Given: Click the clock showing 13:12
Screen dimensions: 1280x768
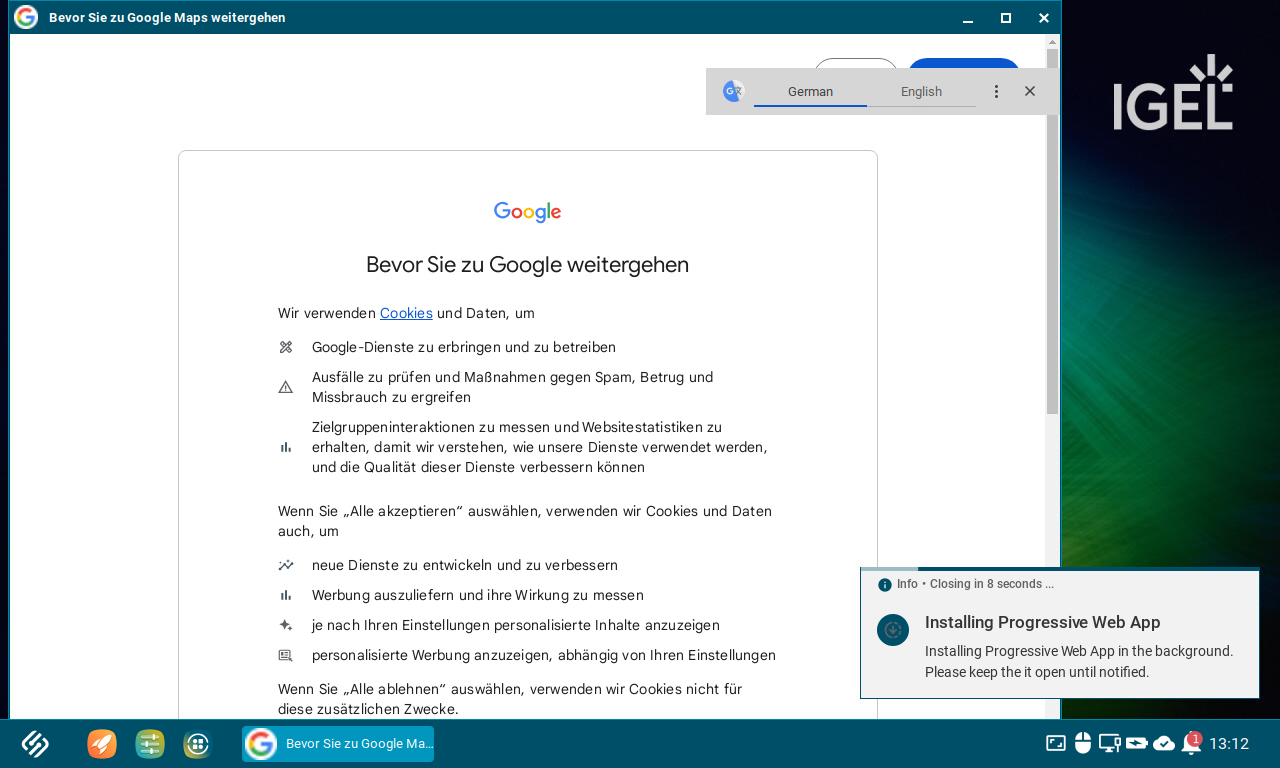Looking at the screenshot, I should 1229,744.
